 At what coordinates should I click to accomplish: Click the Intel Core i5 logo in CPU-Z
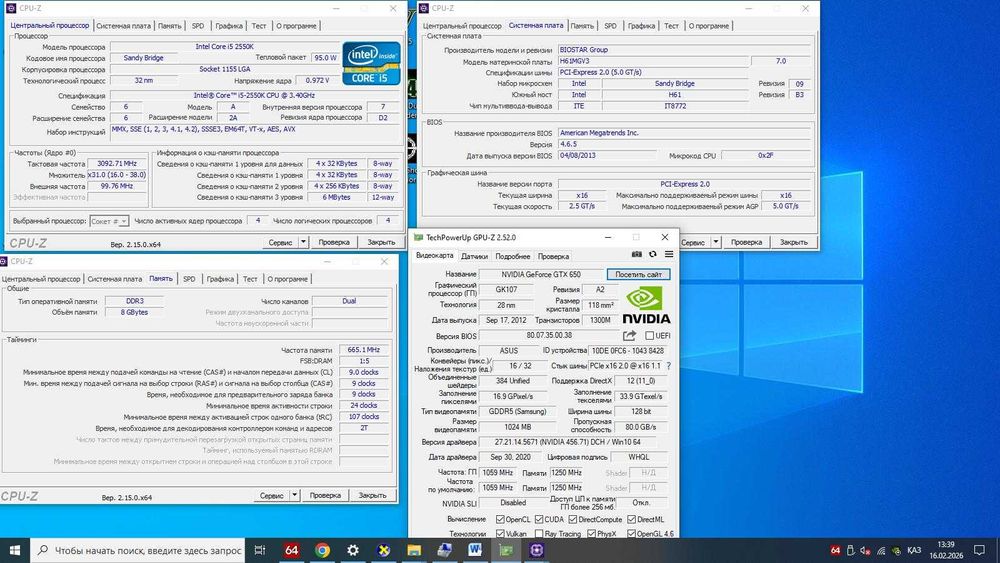[x=371, y=63]
